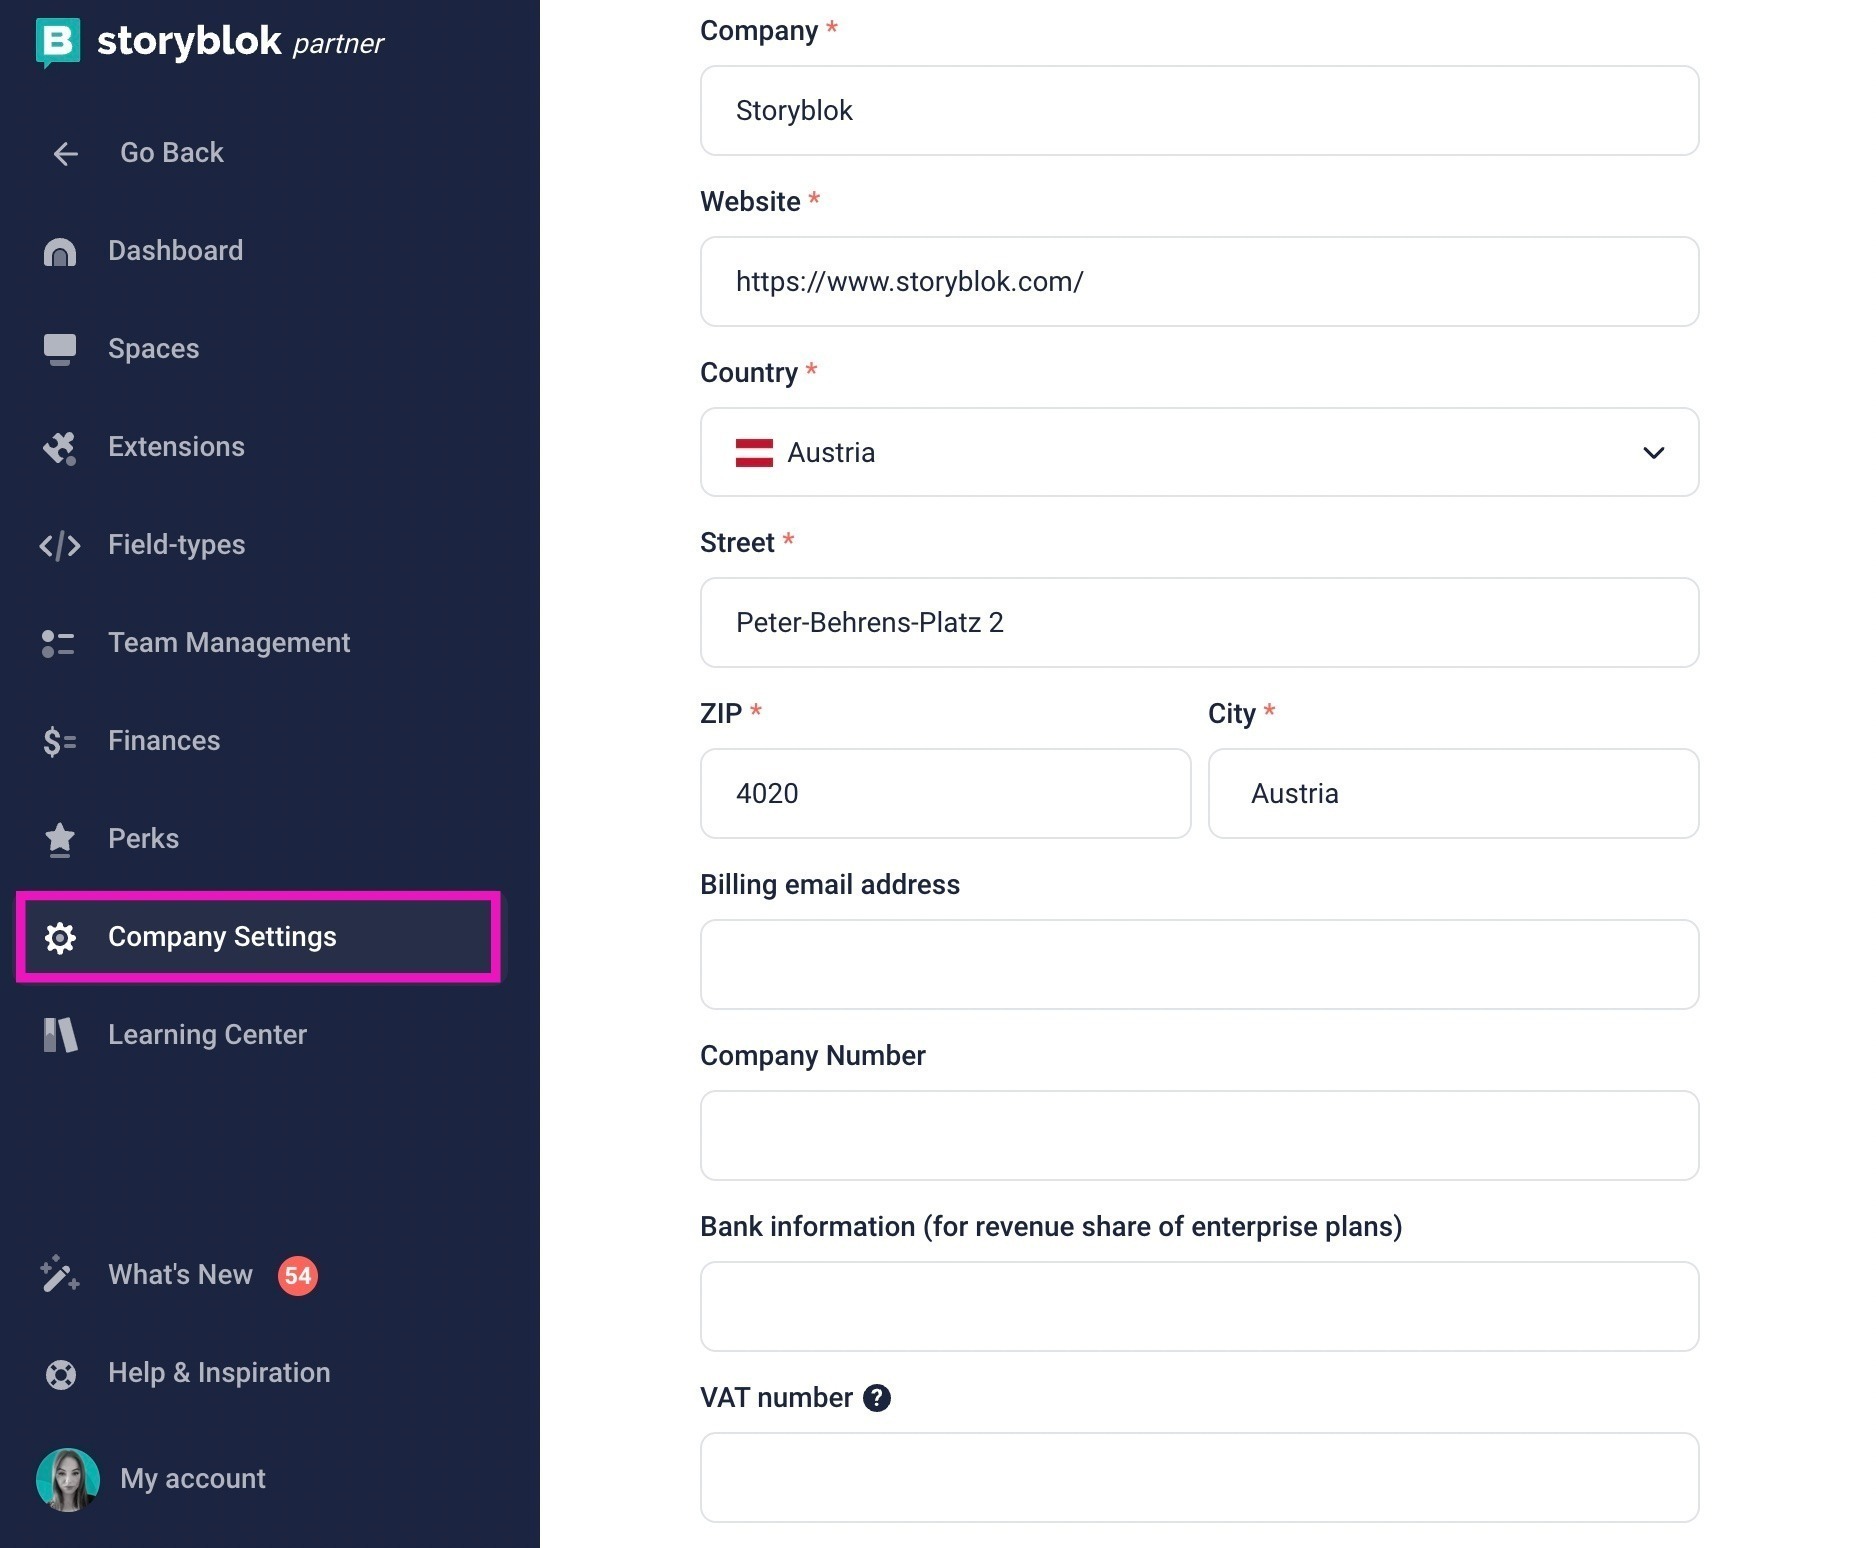The image size is (1876, 1548).
Task: Go to What's New with 54 badge
Action: click(178, 1275)
